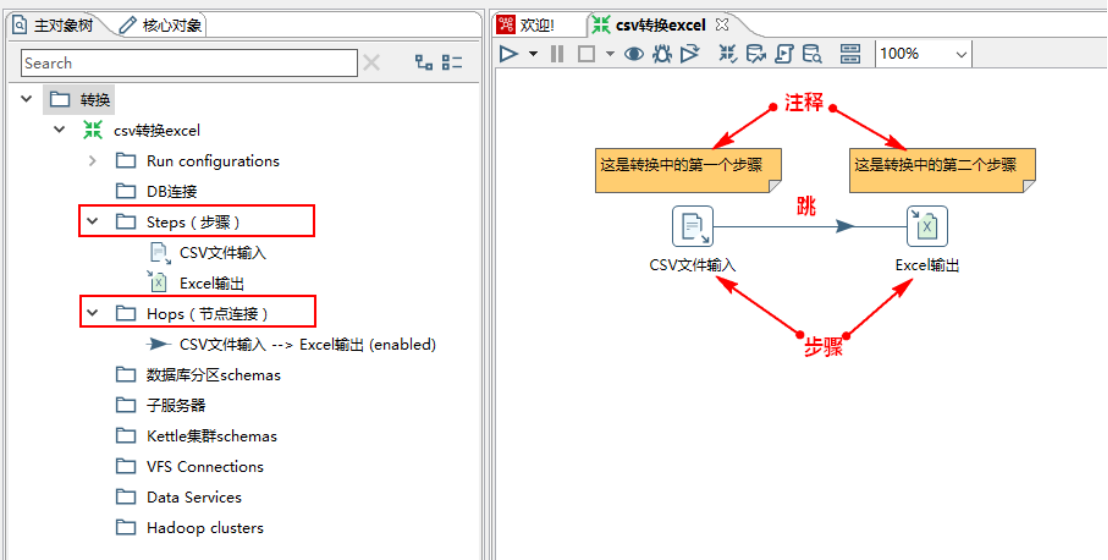Run the transformation with the play icon
1108x560 pixels.
(x=509, y=54)
